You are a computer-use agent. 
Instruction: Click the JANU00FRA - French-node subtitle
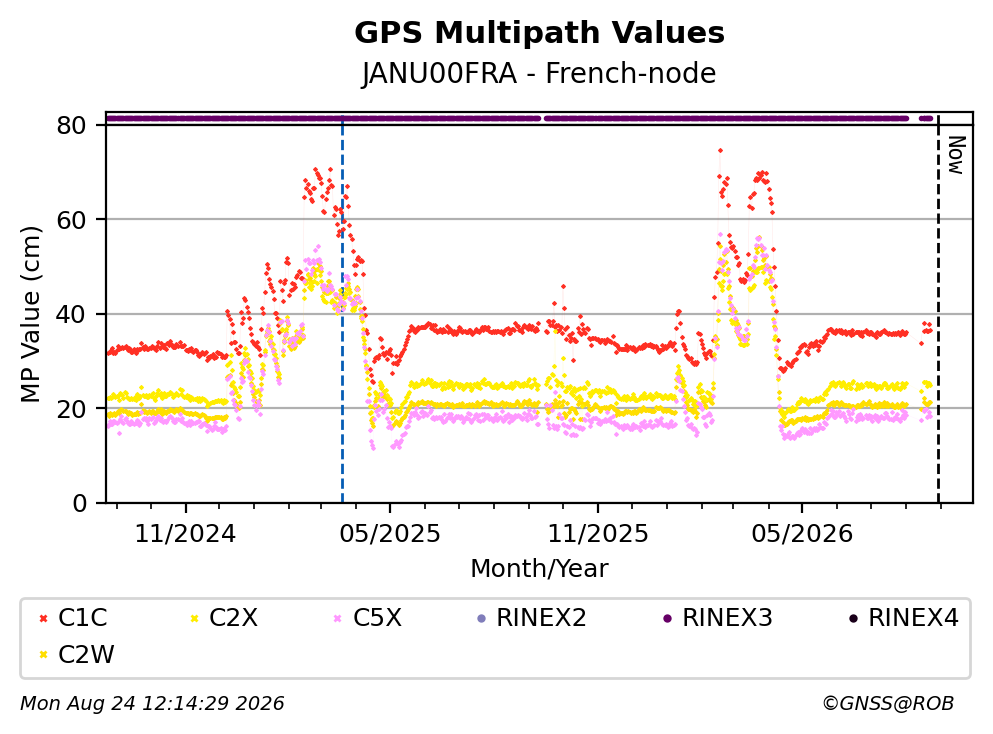[539, 73]
